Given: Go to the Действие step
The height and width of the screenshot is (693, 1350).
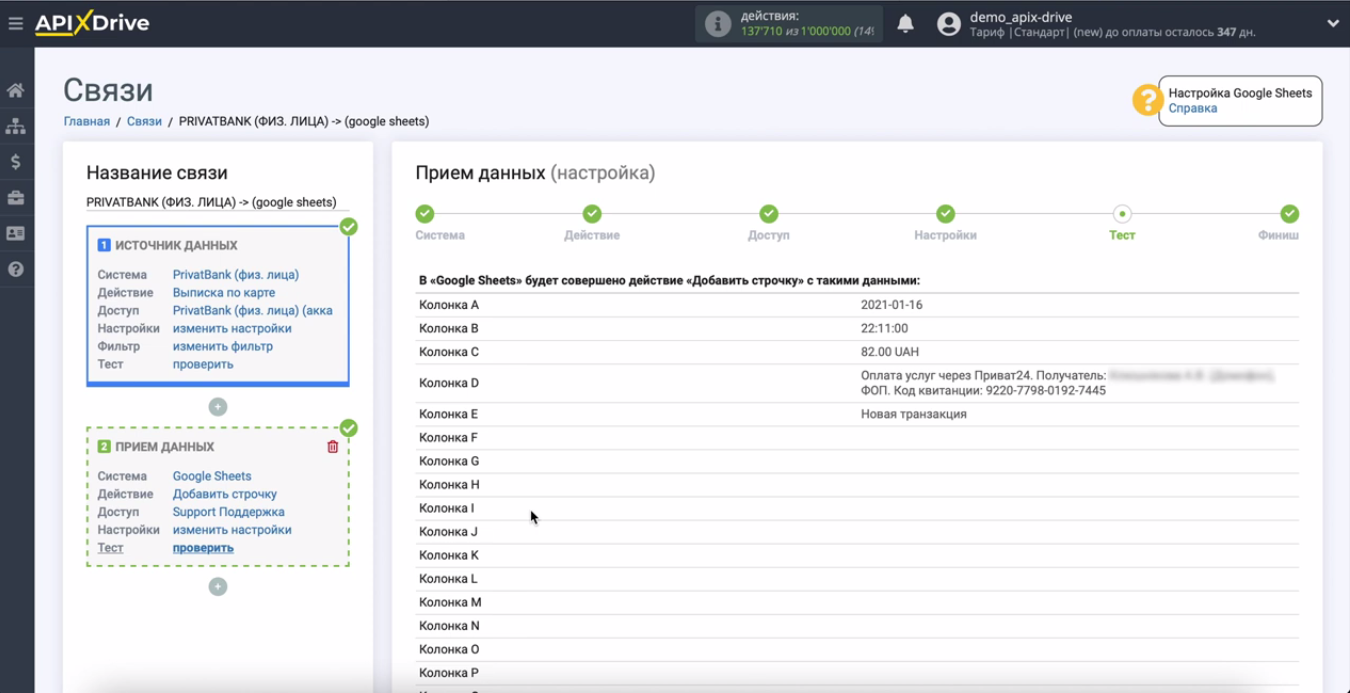Looking at the screenshot, I should tap(592, 214).
